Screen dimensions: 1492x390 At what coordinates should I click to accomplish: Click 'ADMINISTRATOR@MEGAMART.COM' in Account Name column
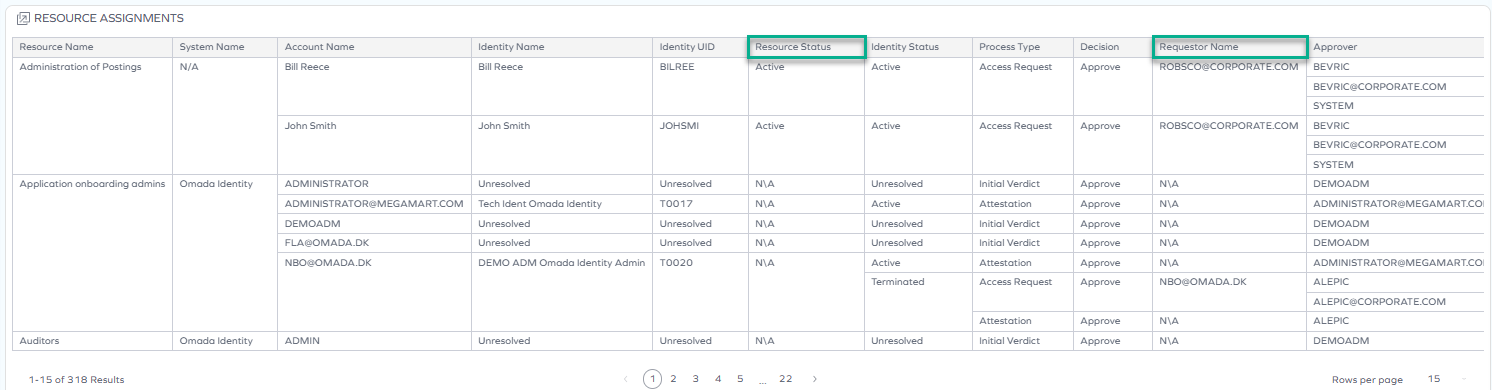(375, 204)
